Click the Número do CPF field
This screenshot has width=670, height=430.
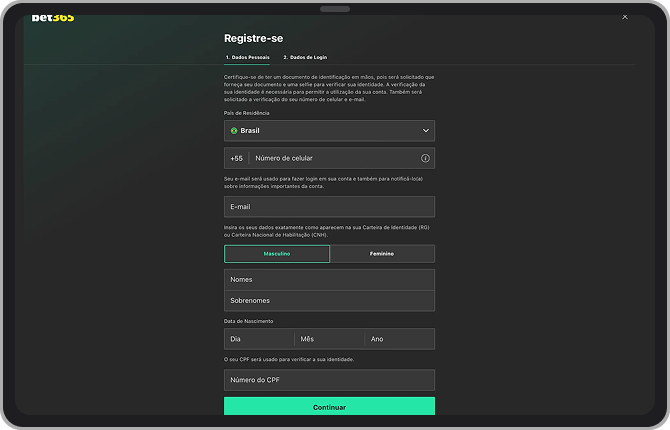pos(329,380)
